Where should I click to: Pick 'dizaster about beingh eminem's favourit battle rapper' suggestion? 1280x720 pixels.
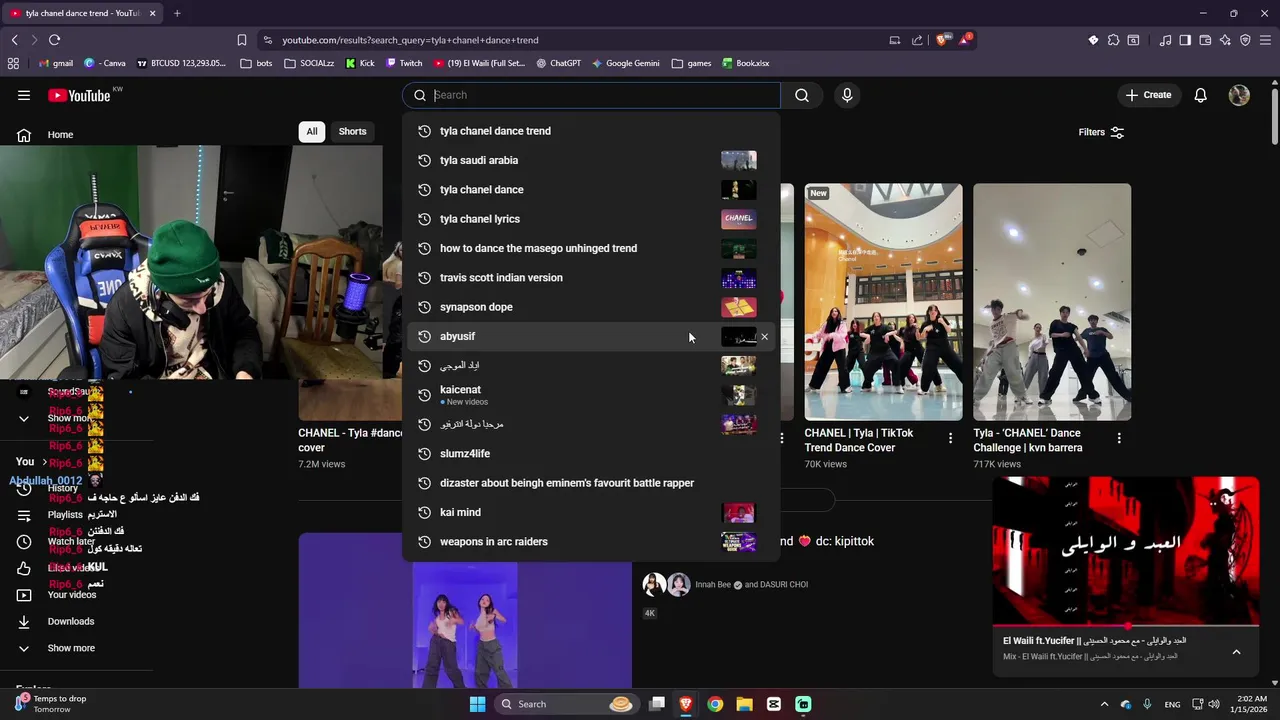tap(590, 483)
